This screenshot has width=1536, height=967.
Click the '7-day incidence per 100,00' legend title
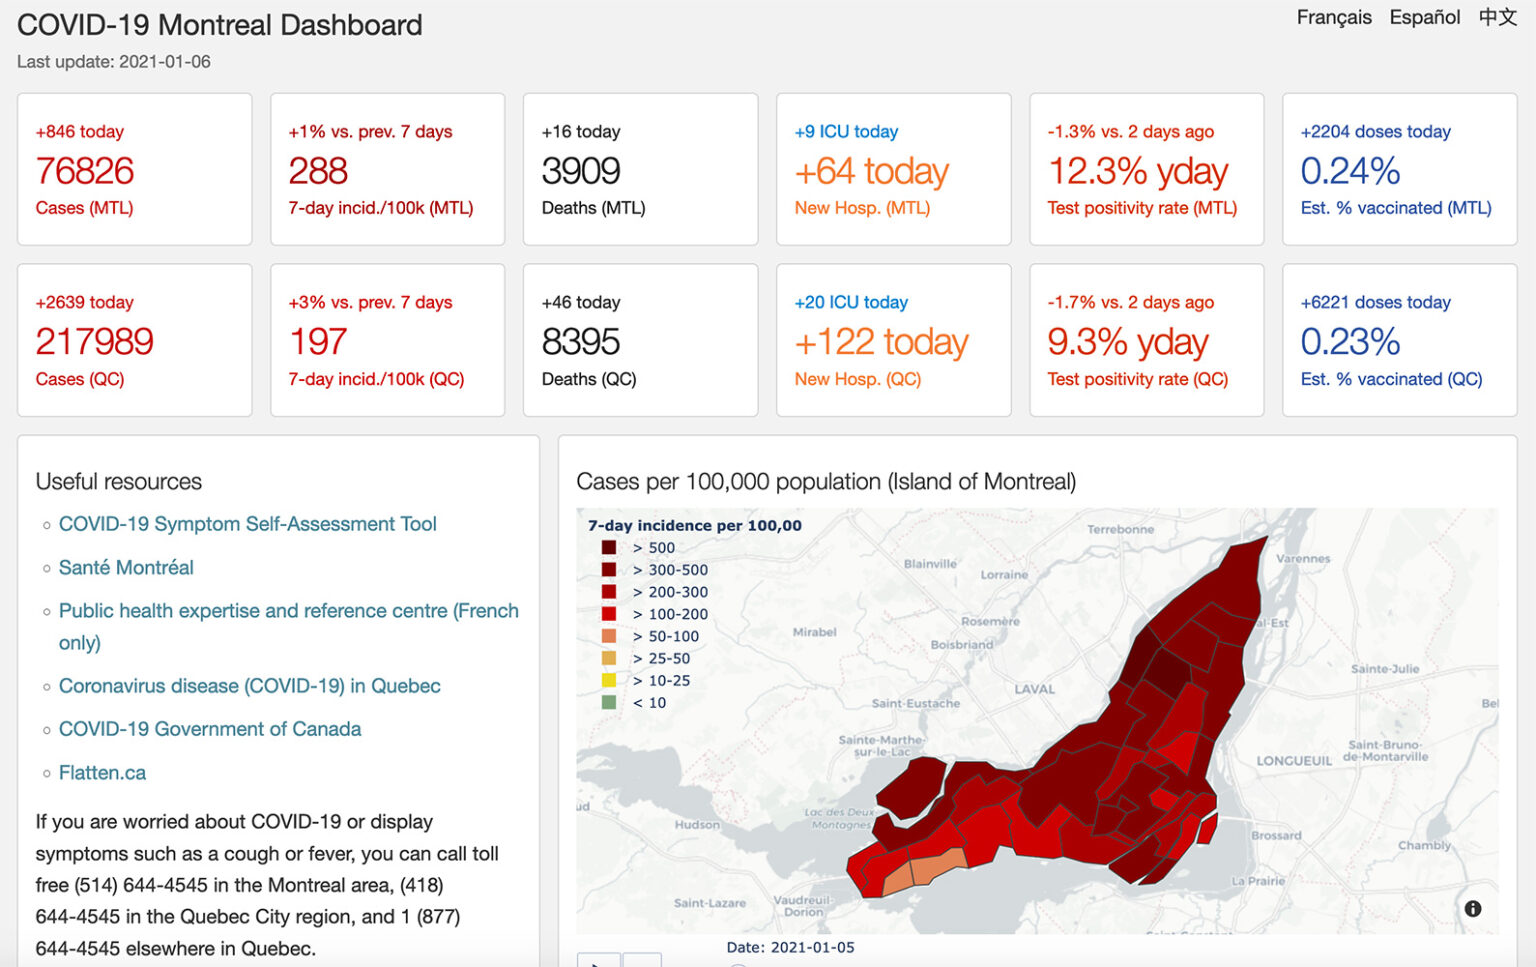coord(695,526)
